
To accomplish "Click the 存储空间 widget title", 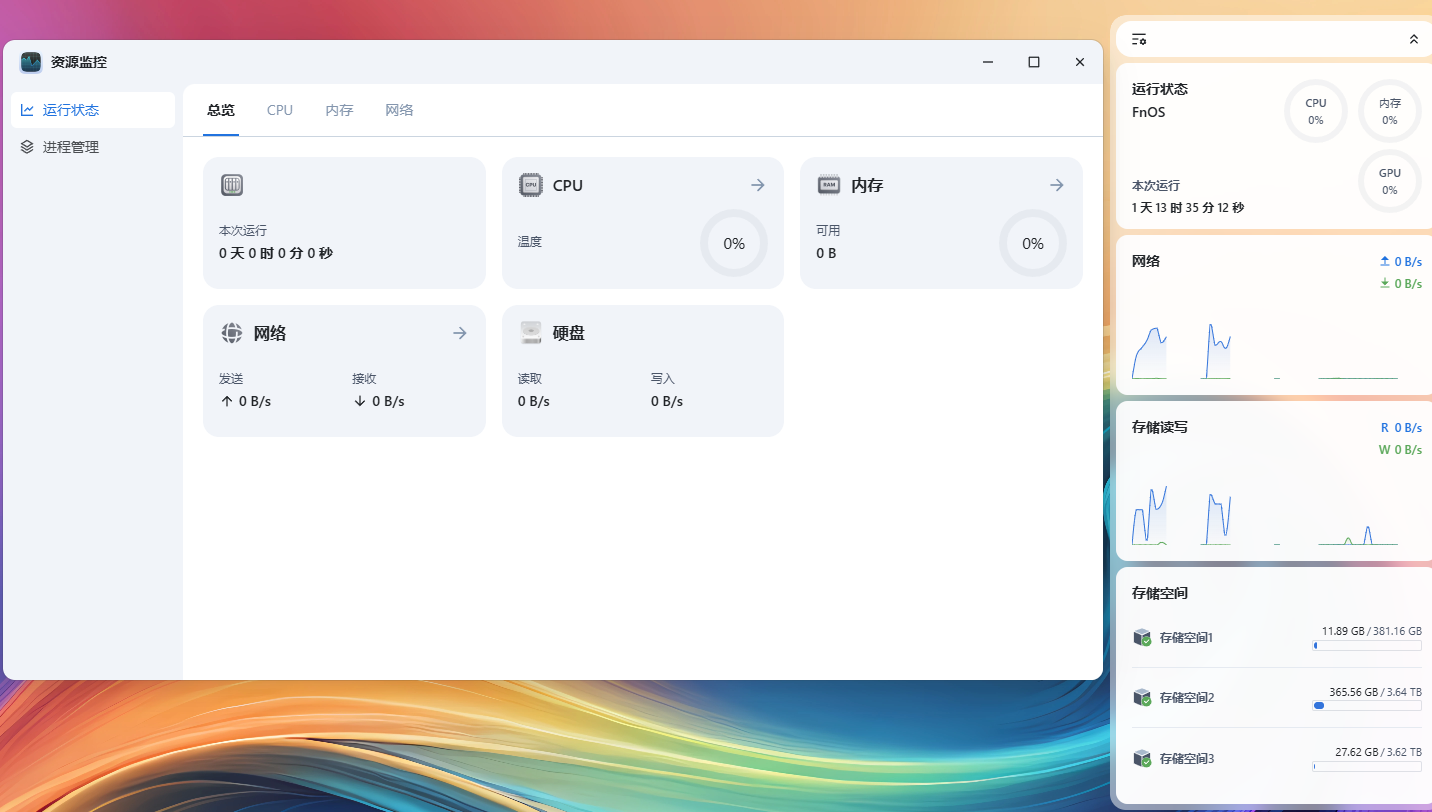I will (1160, 593).
